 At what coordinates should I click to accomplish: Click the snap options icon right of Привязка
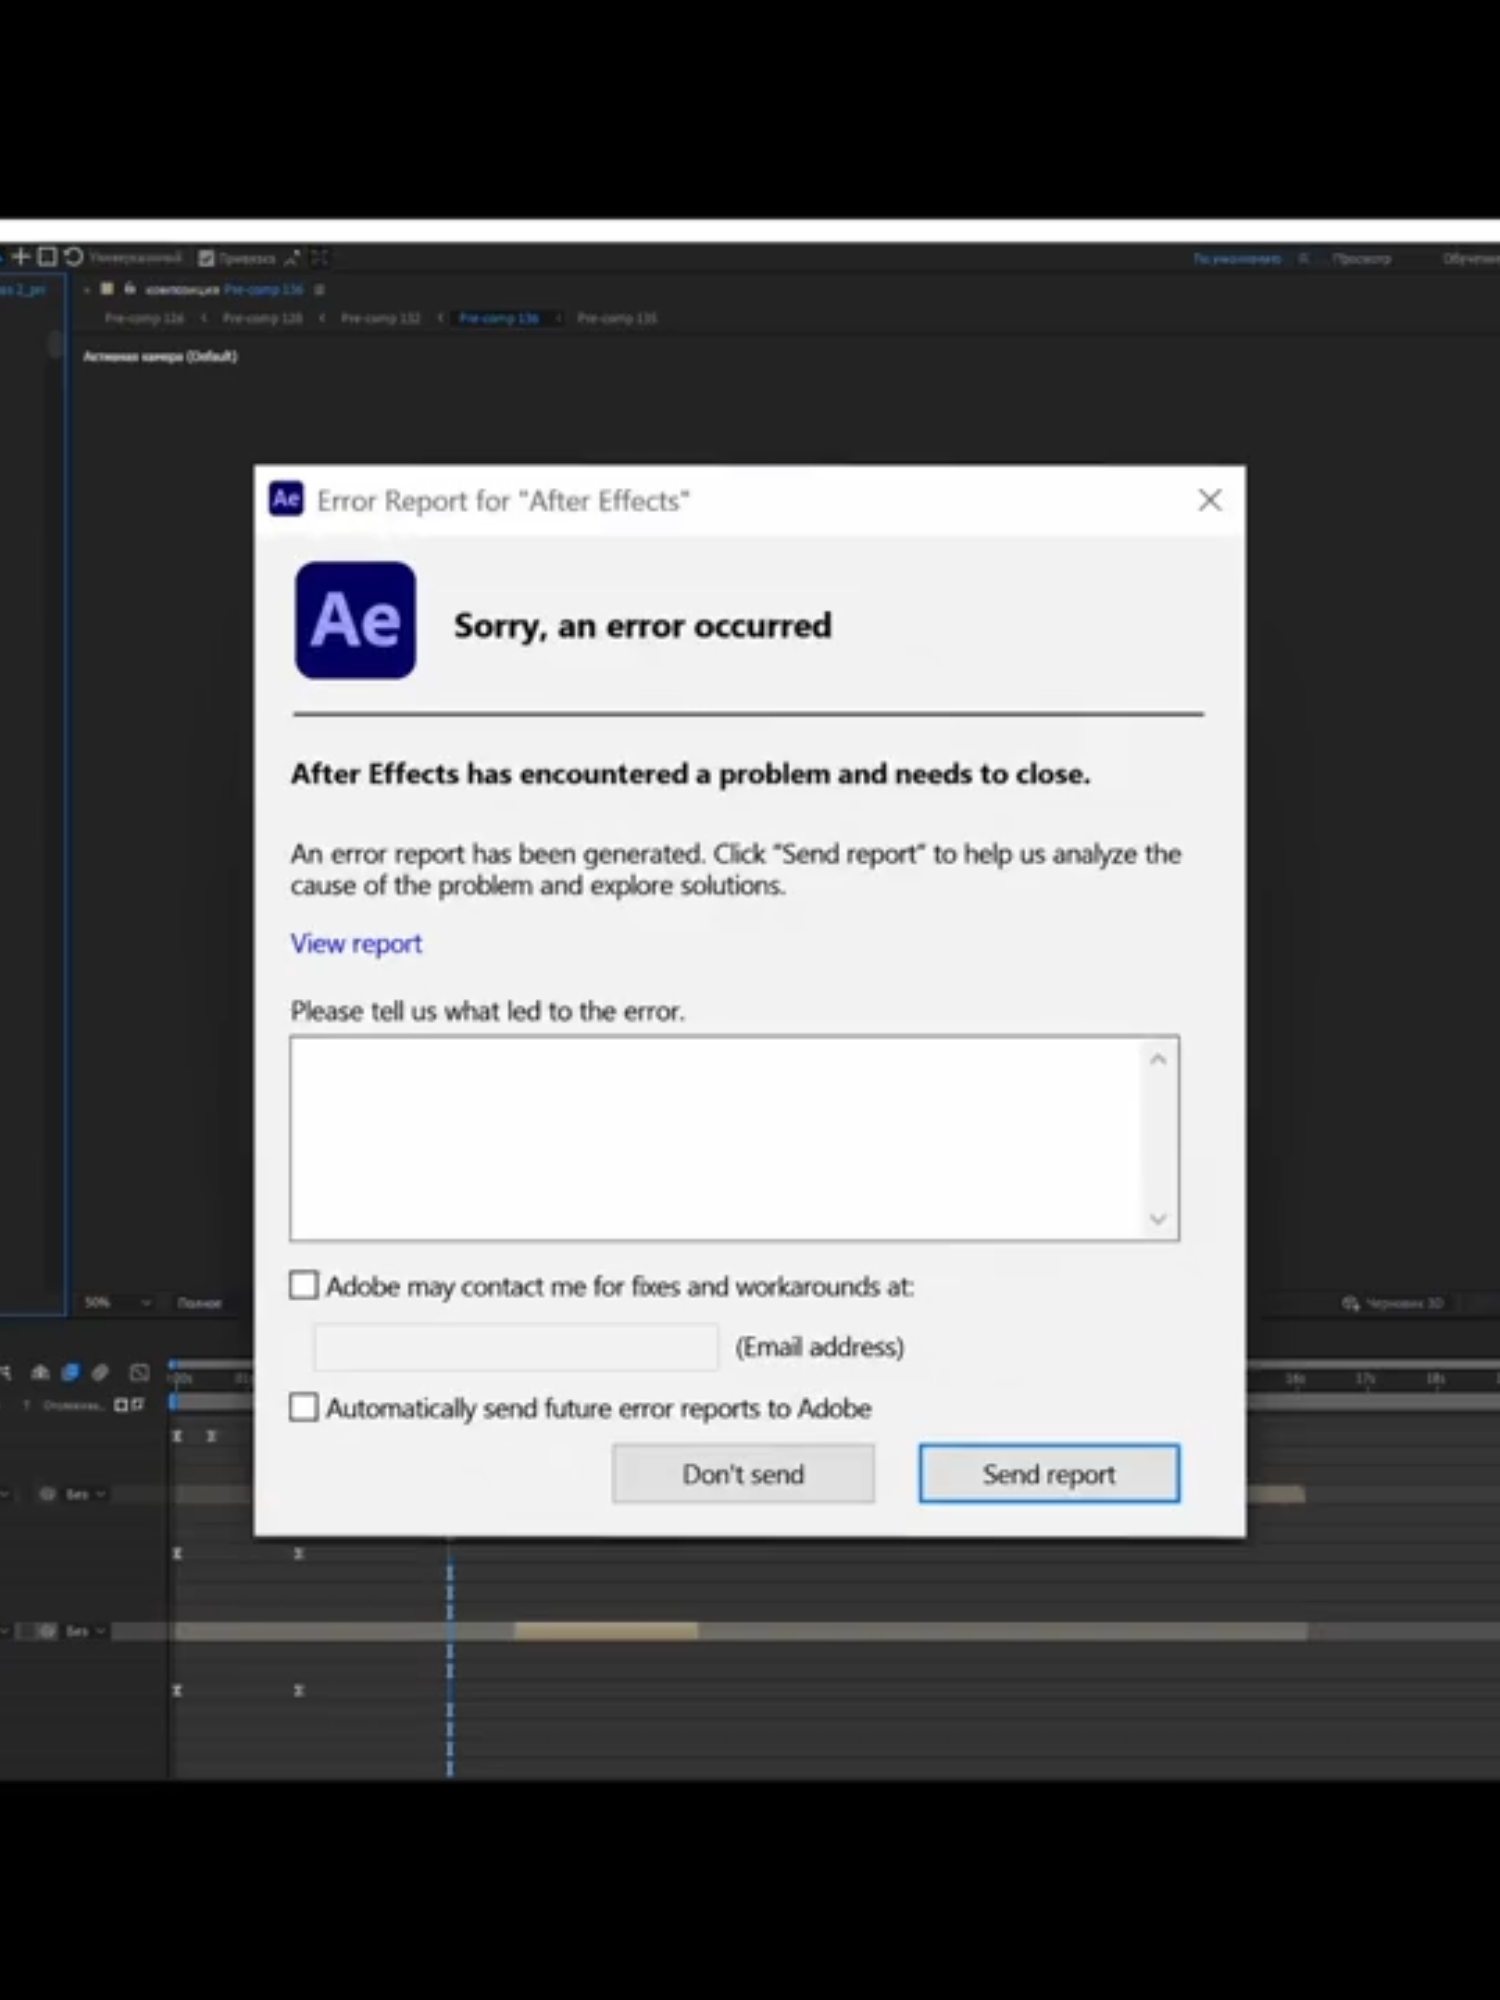[292, 258]
